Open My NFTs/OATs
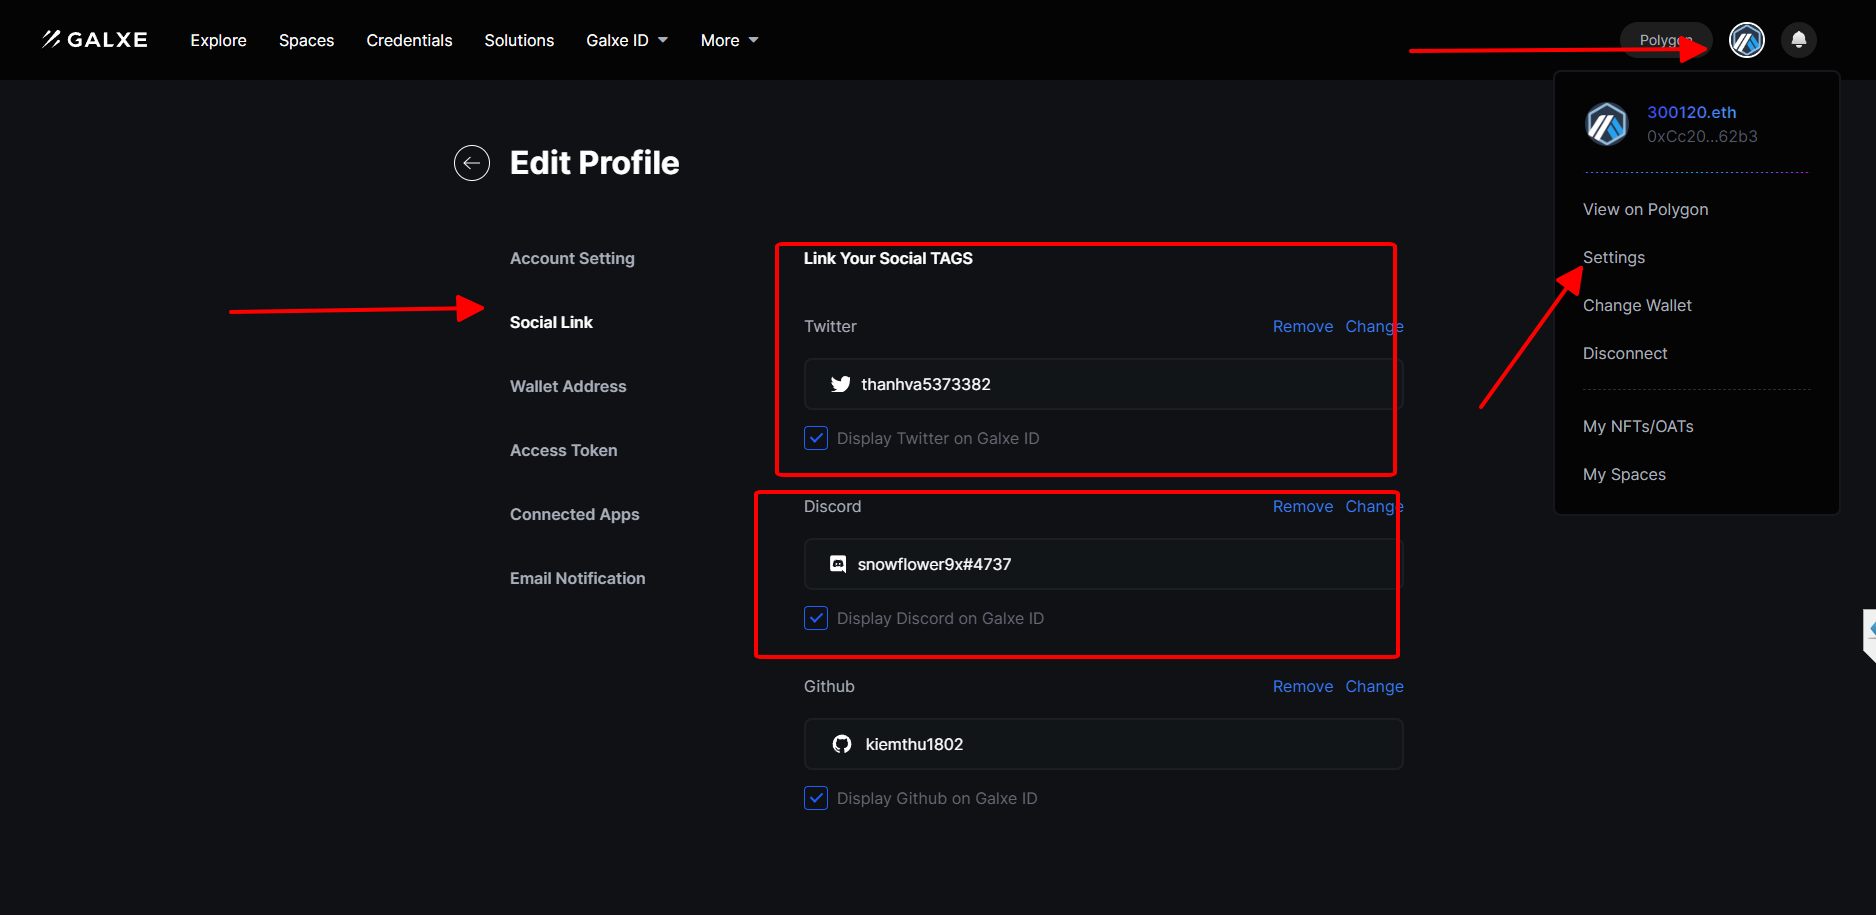Viewport: 1876px width, 915px height. pyautogui.click(x=1638, y=426)
